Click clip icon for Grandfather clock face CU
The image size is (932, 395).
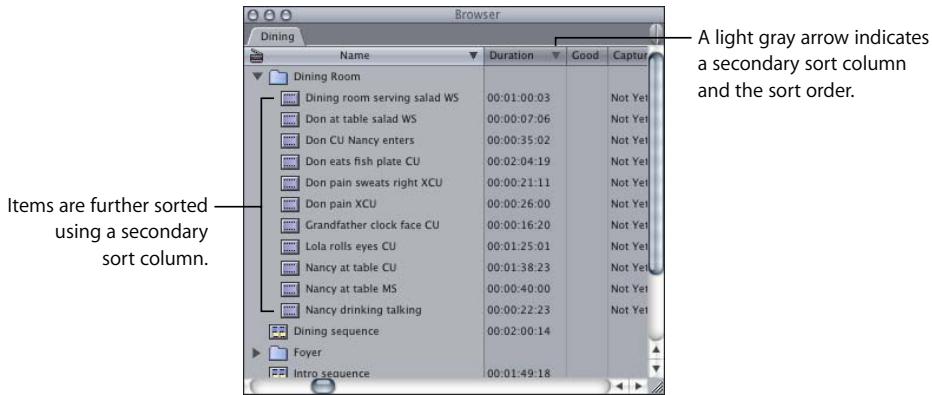pos(290,226)
